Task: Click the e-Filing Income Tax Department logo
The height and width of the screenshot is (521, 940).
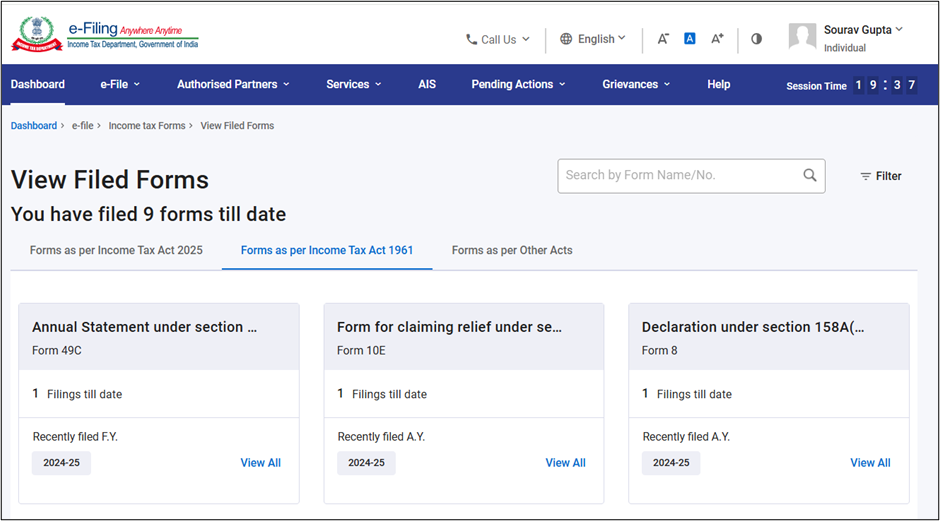Action: [x=105, y=33]
